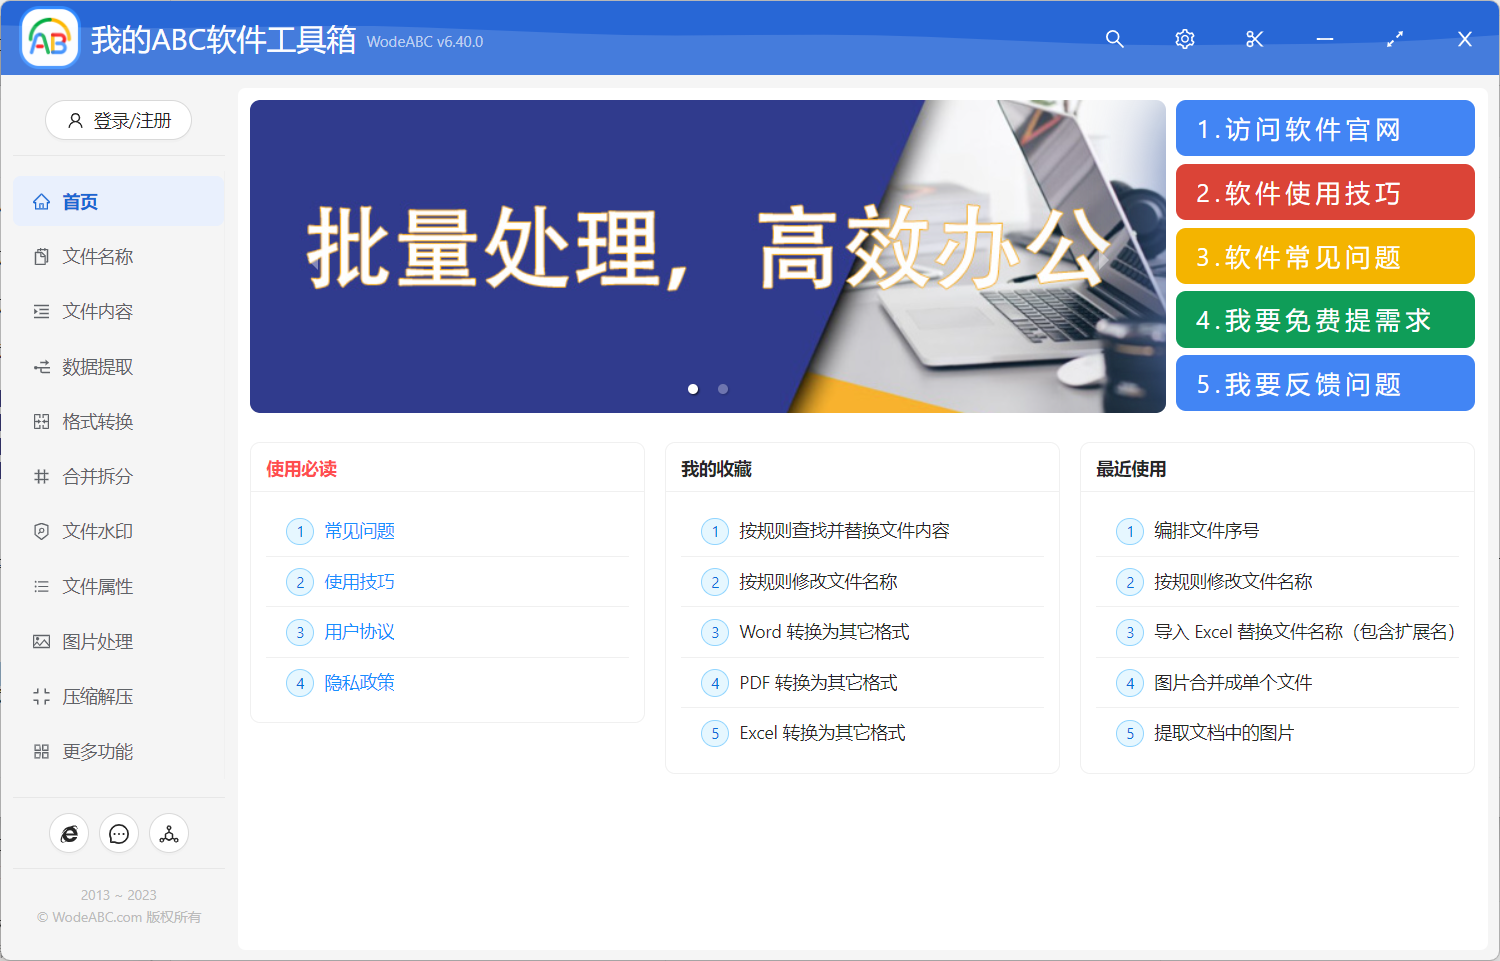Click the 登录/注册 button
This screenshot has width=1500, height=961.
coord(118,120)
